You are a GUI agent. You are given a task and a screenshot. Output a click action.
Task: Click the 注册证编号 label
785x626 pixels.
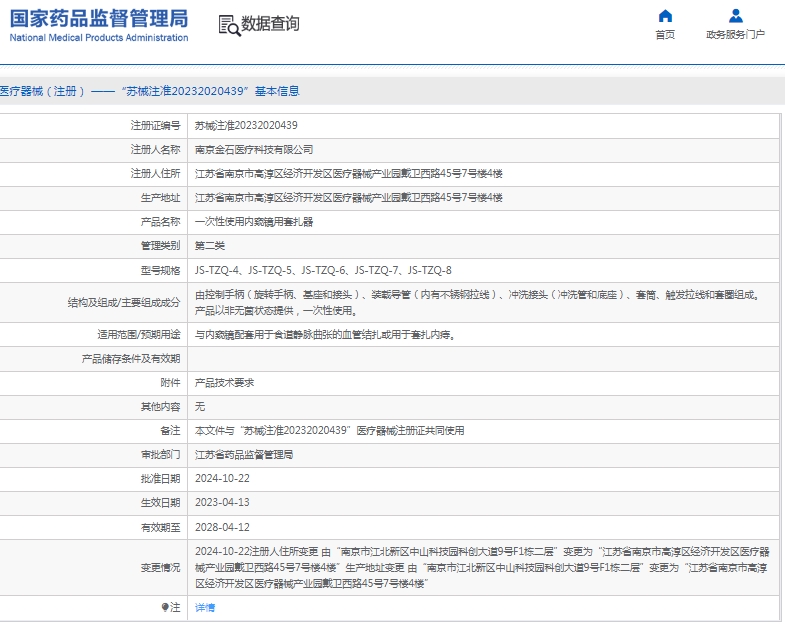coord(155,126)
